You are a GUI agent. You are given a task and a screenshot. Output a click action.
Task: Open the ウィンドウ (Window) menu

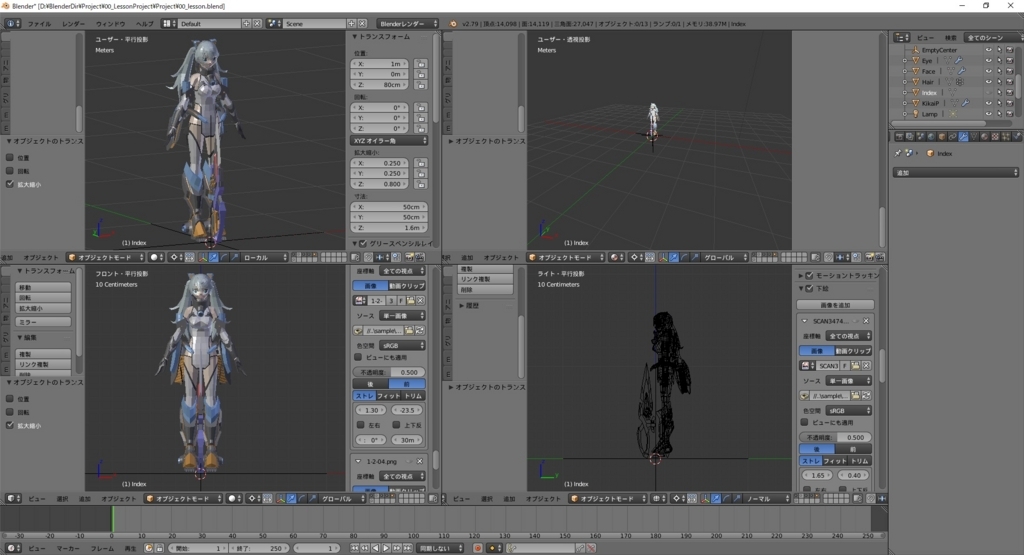(x=110, y=24)
